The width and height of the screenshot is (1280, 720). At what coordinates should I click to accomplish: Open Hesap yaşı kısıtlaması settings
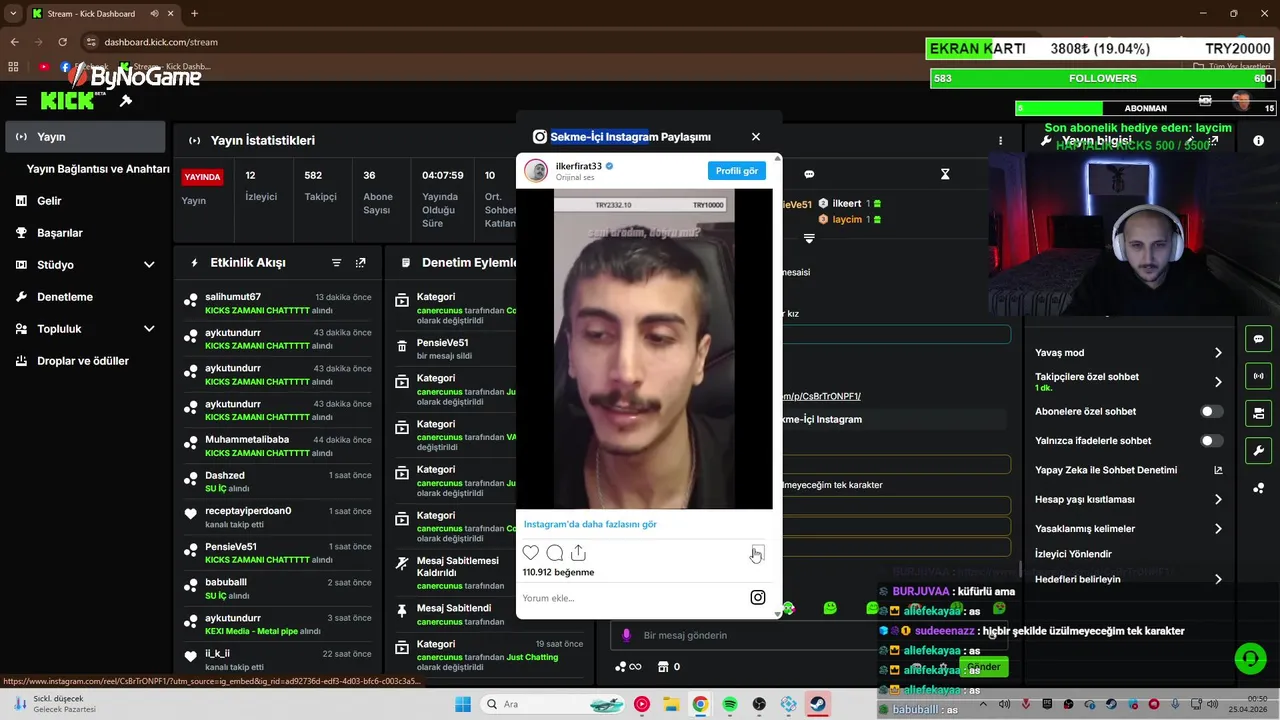pyautogui.click(x=1129, y=499)
